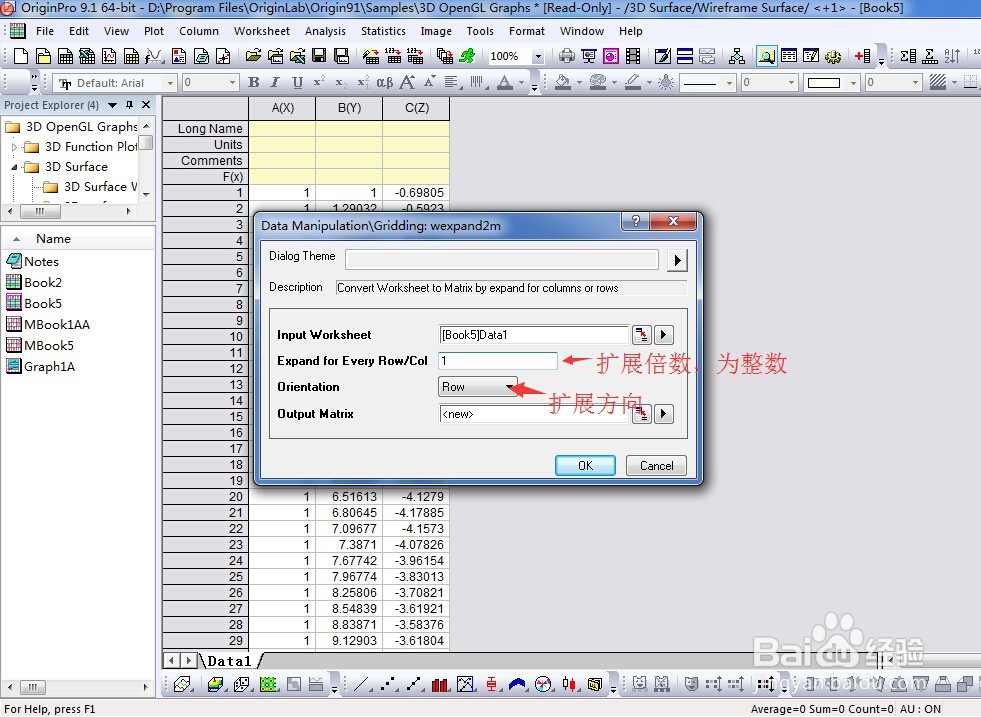Open the Orientation dropdown showing Row
Image resolution: width=981 pixels, height=717 pixels.
coord(478,387)
